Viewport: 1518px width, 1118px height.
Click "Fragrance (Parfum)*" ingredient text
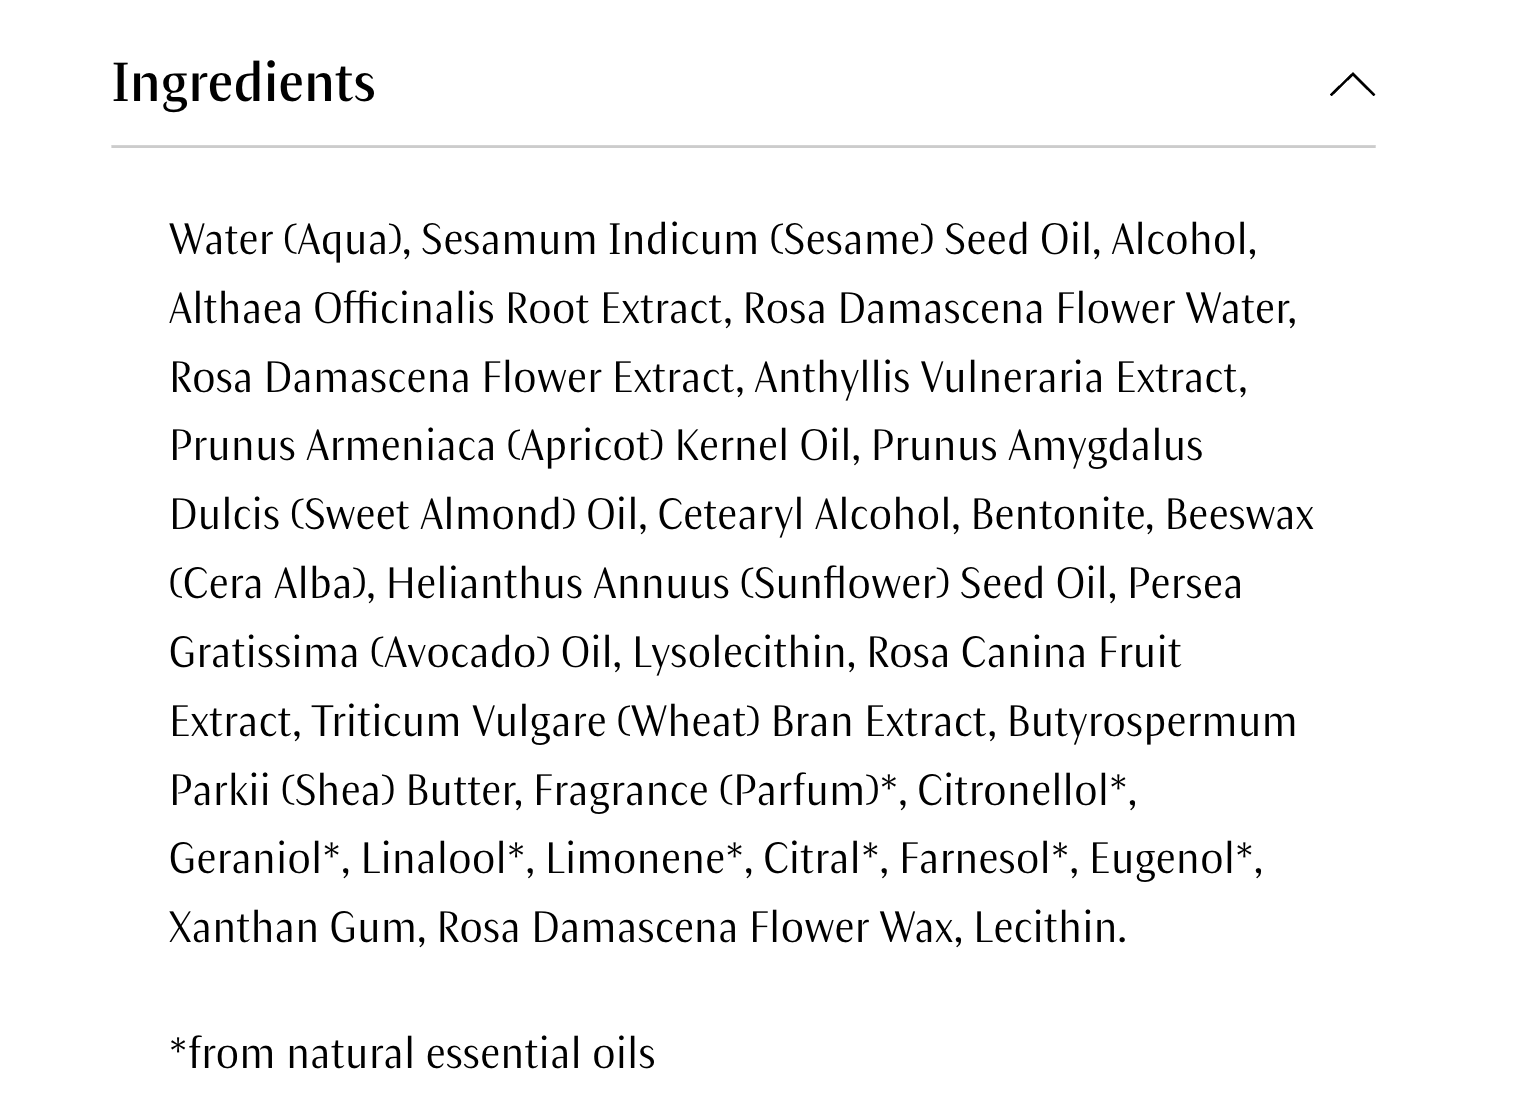pos(715,791)
